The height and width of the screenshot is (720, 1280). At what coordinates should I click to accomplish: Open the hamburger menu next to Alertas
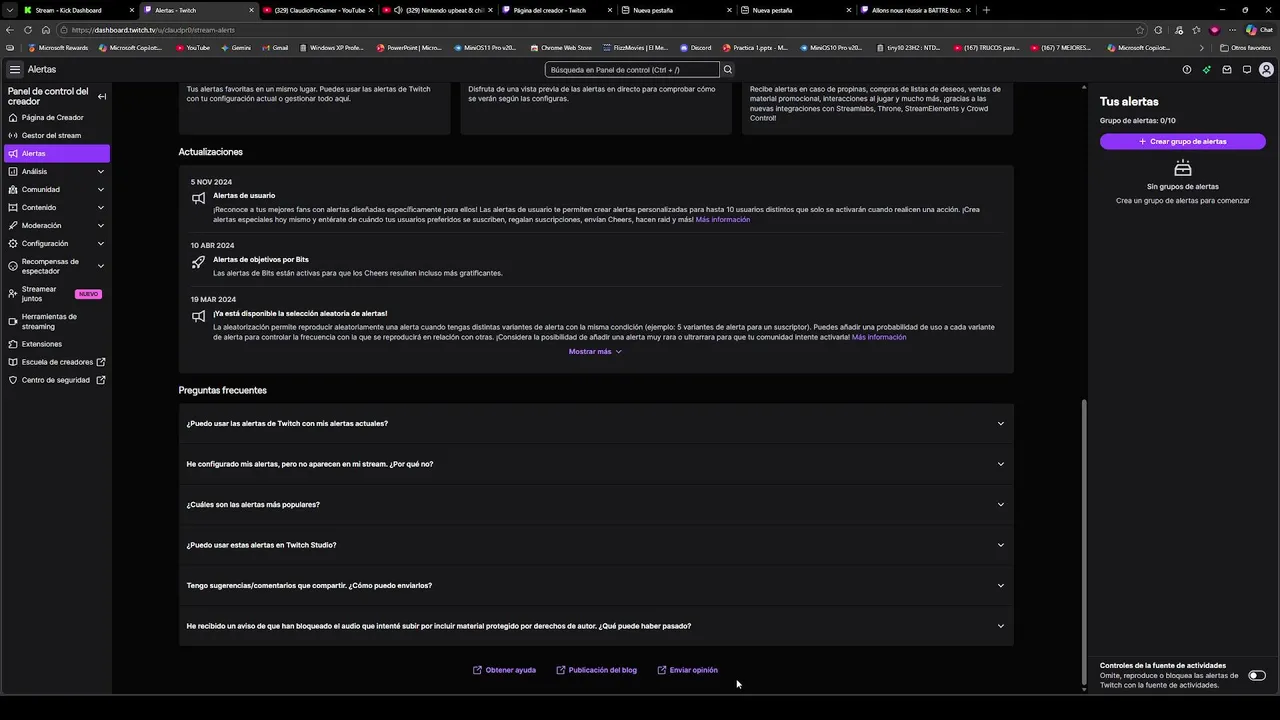(x=14, y=69)
